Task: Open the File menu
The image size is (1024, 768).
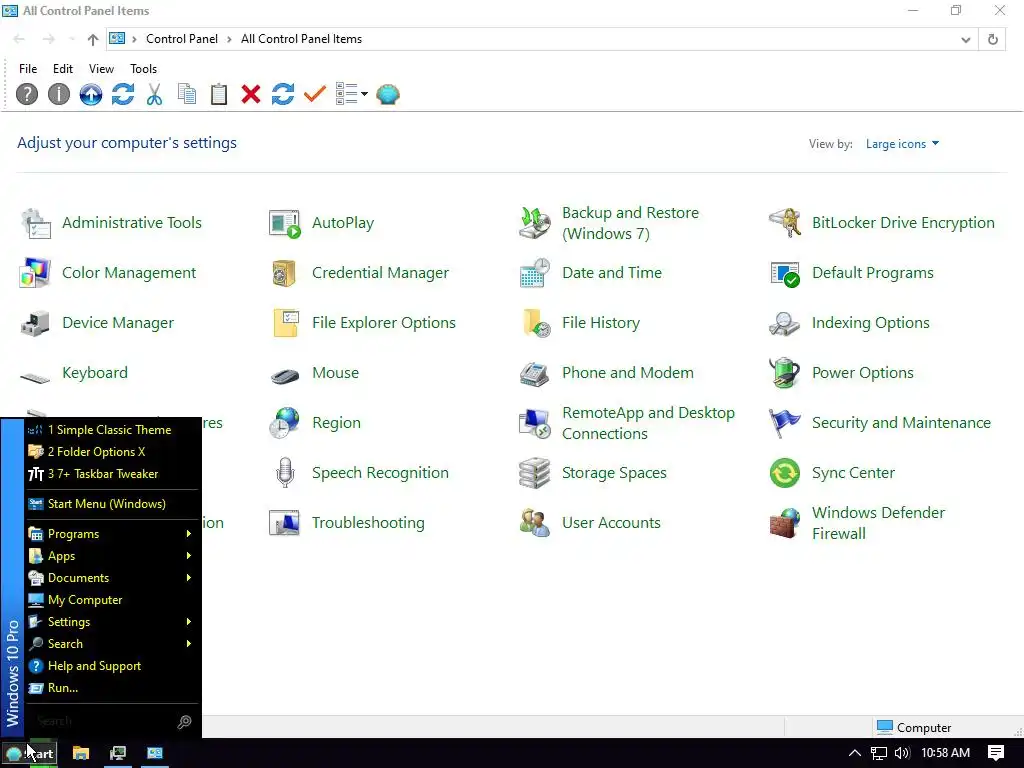Action: 28,69
